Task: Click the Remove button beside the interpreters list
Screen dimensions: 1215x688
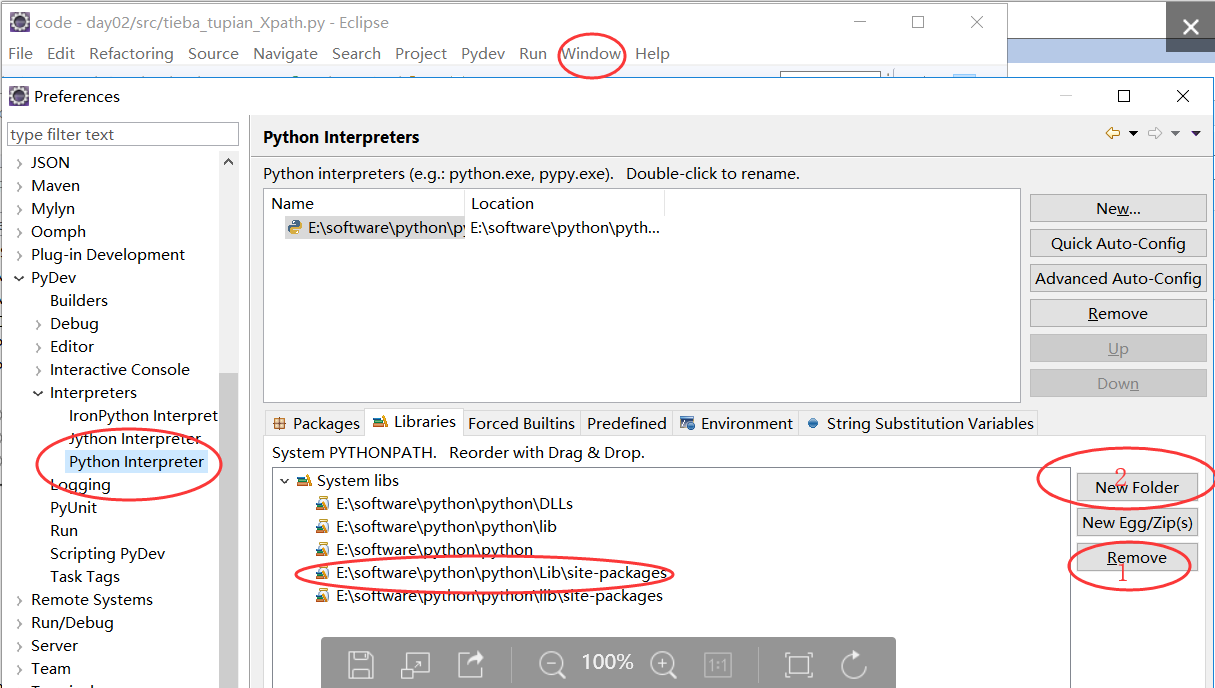Action: [x=1118, y=313]
